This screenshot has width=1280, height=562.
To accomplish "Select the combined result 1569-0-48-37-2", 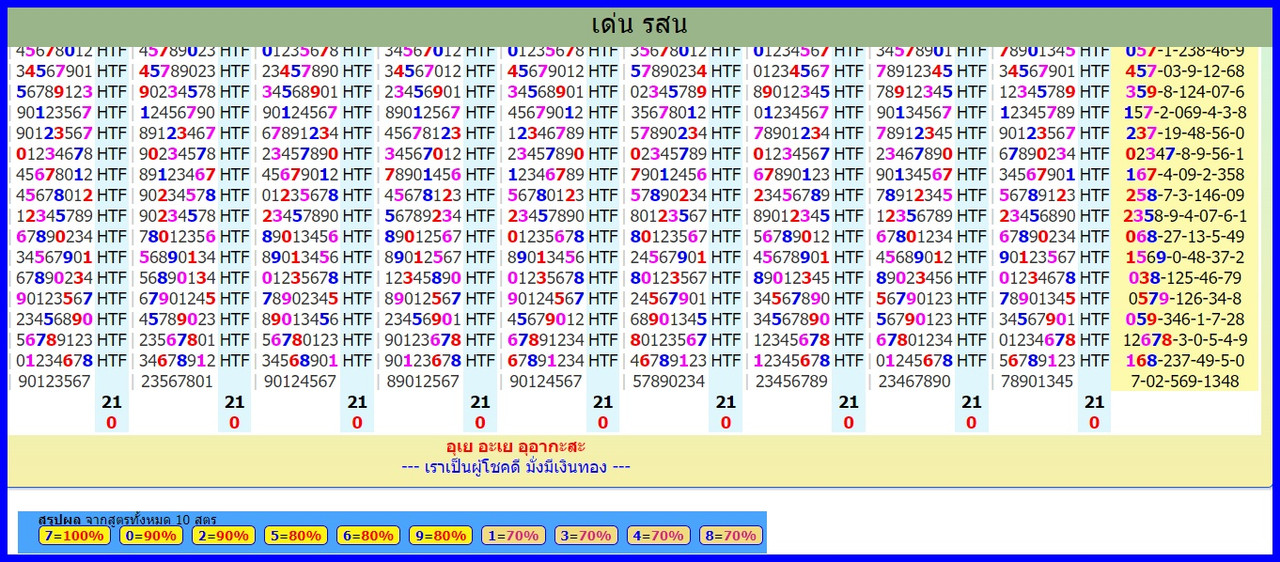I will coord(1185,257).
